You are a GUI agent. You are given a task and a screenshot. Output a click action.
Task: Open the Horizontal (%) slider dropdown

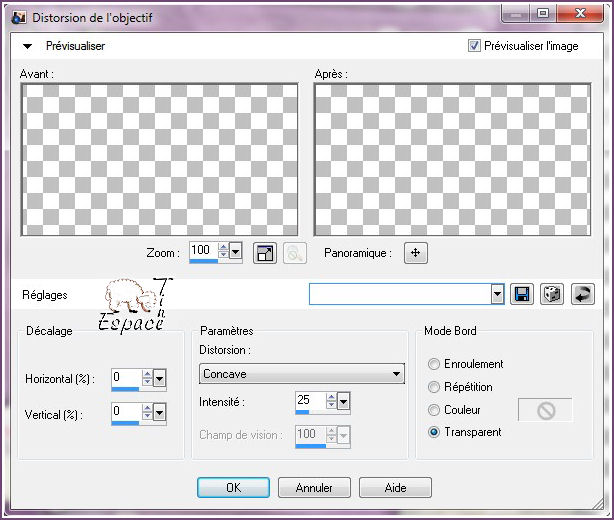coord(159,378)
